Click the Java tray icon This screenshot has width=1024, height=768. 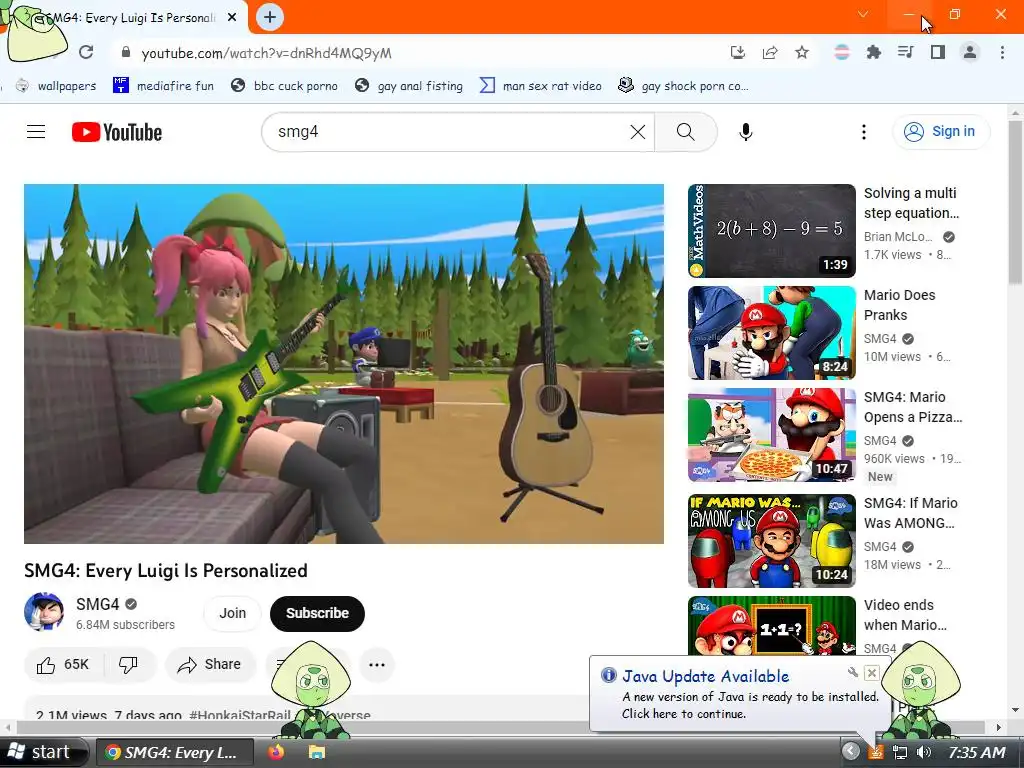(875, 752)
